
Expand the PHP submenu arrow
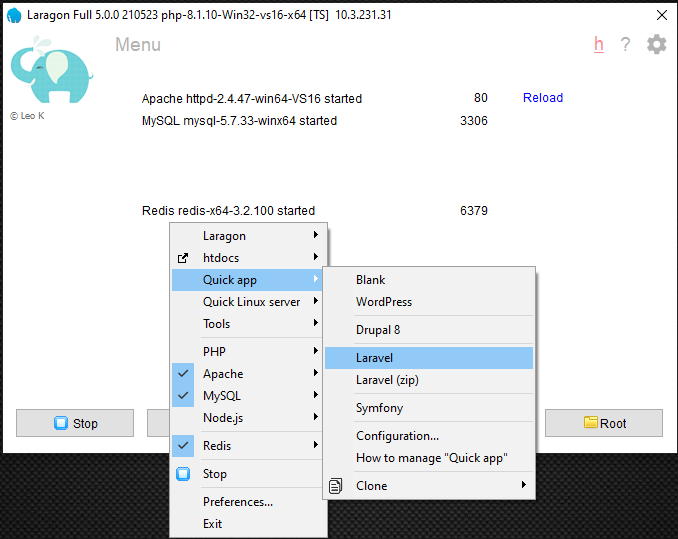coord(316,351)
